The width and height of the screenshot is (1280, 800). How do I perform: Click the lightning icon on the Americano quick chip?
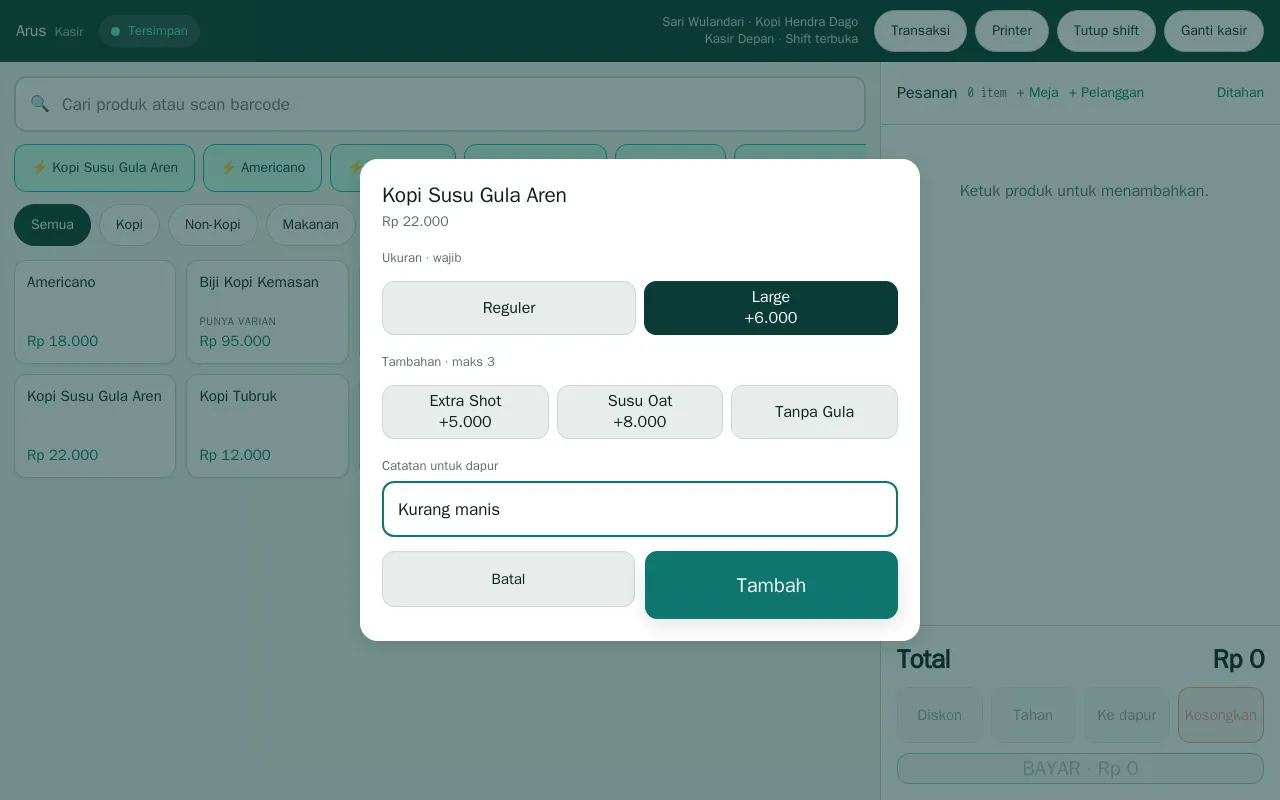click(x=228, y=168)
